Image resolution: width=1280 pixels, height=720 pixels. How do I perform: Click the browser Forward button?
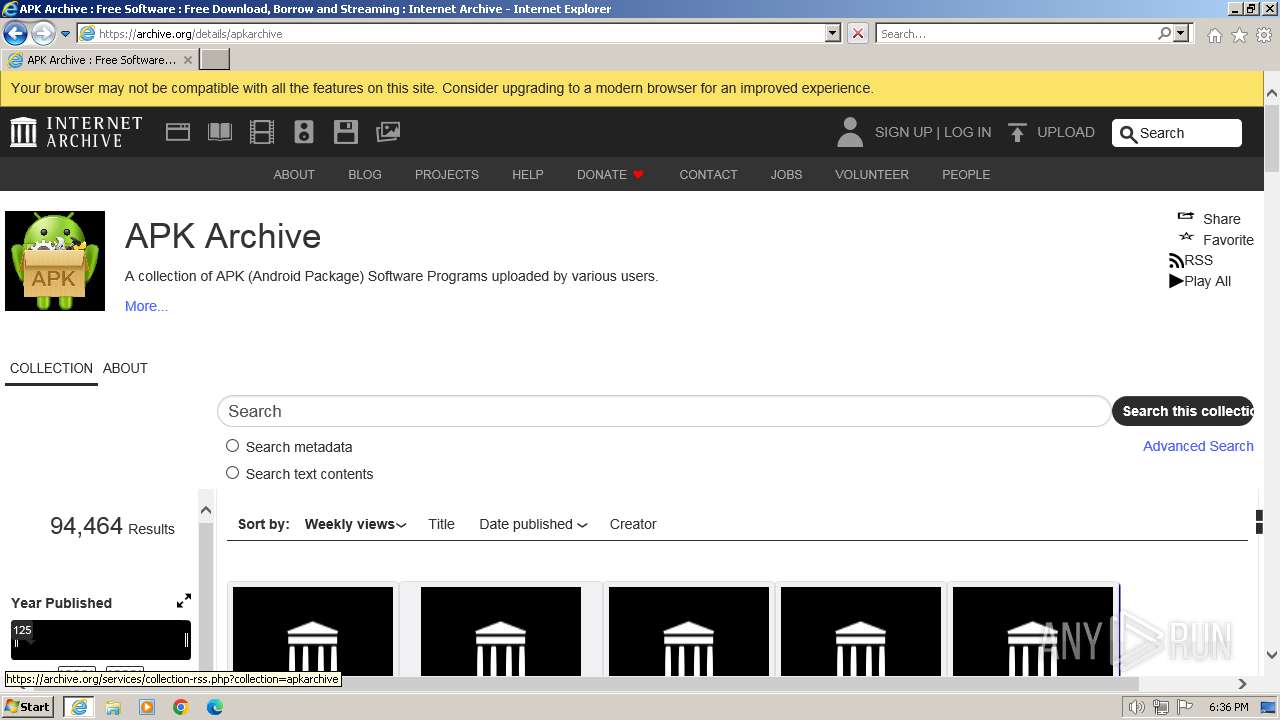point(43,33)
